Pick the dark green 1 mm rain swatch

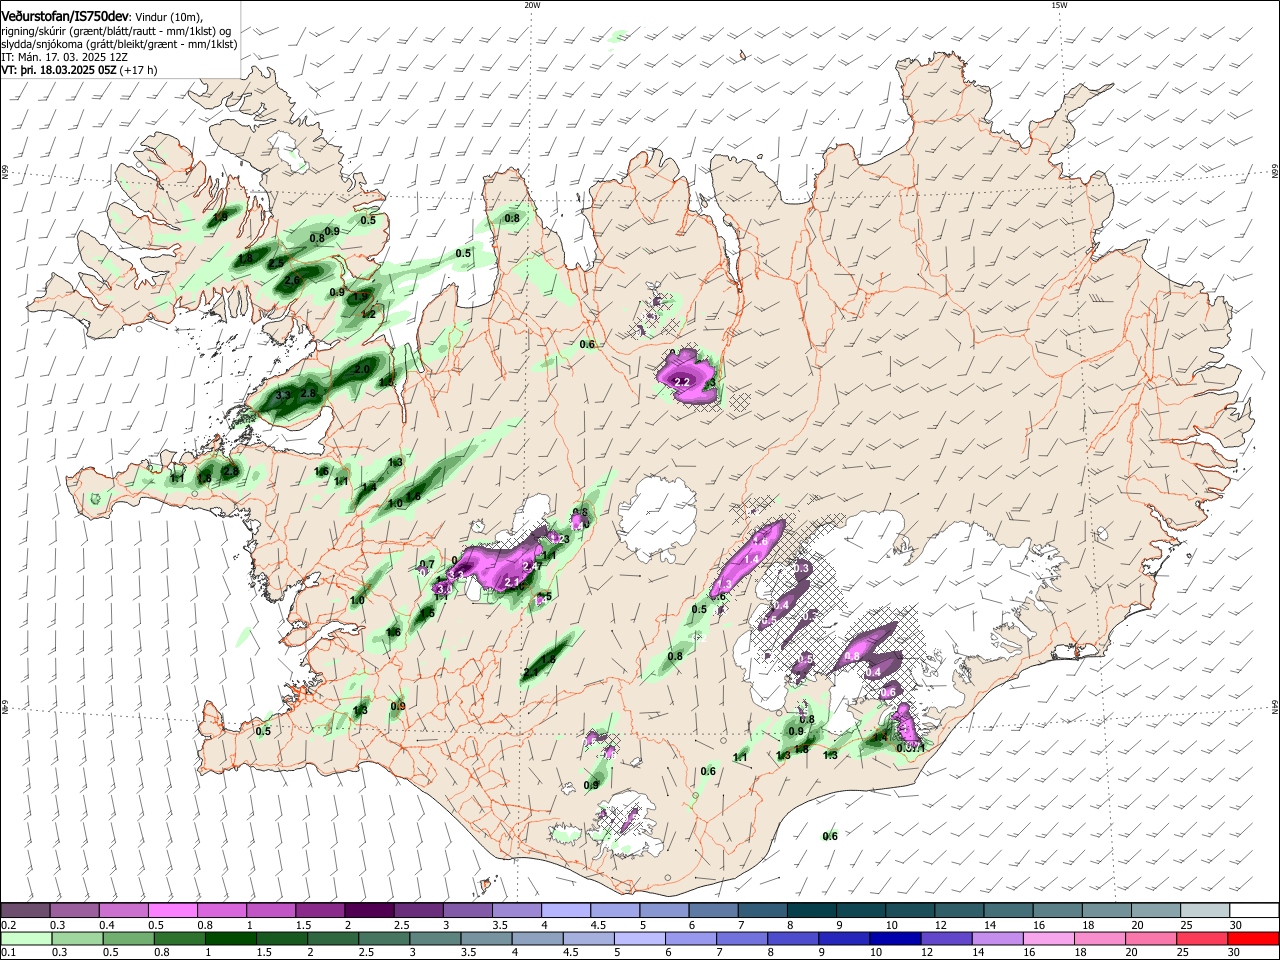230,938
